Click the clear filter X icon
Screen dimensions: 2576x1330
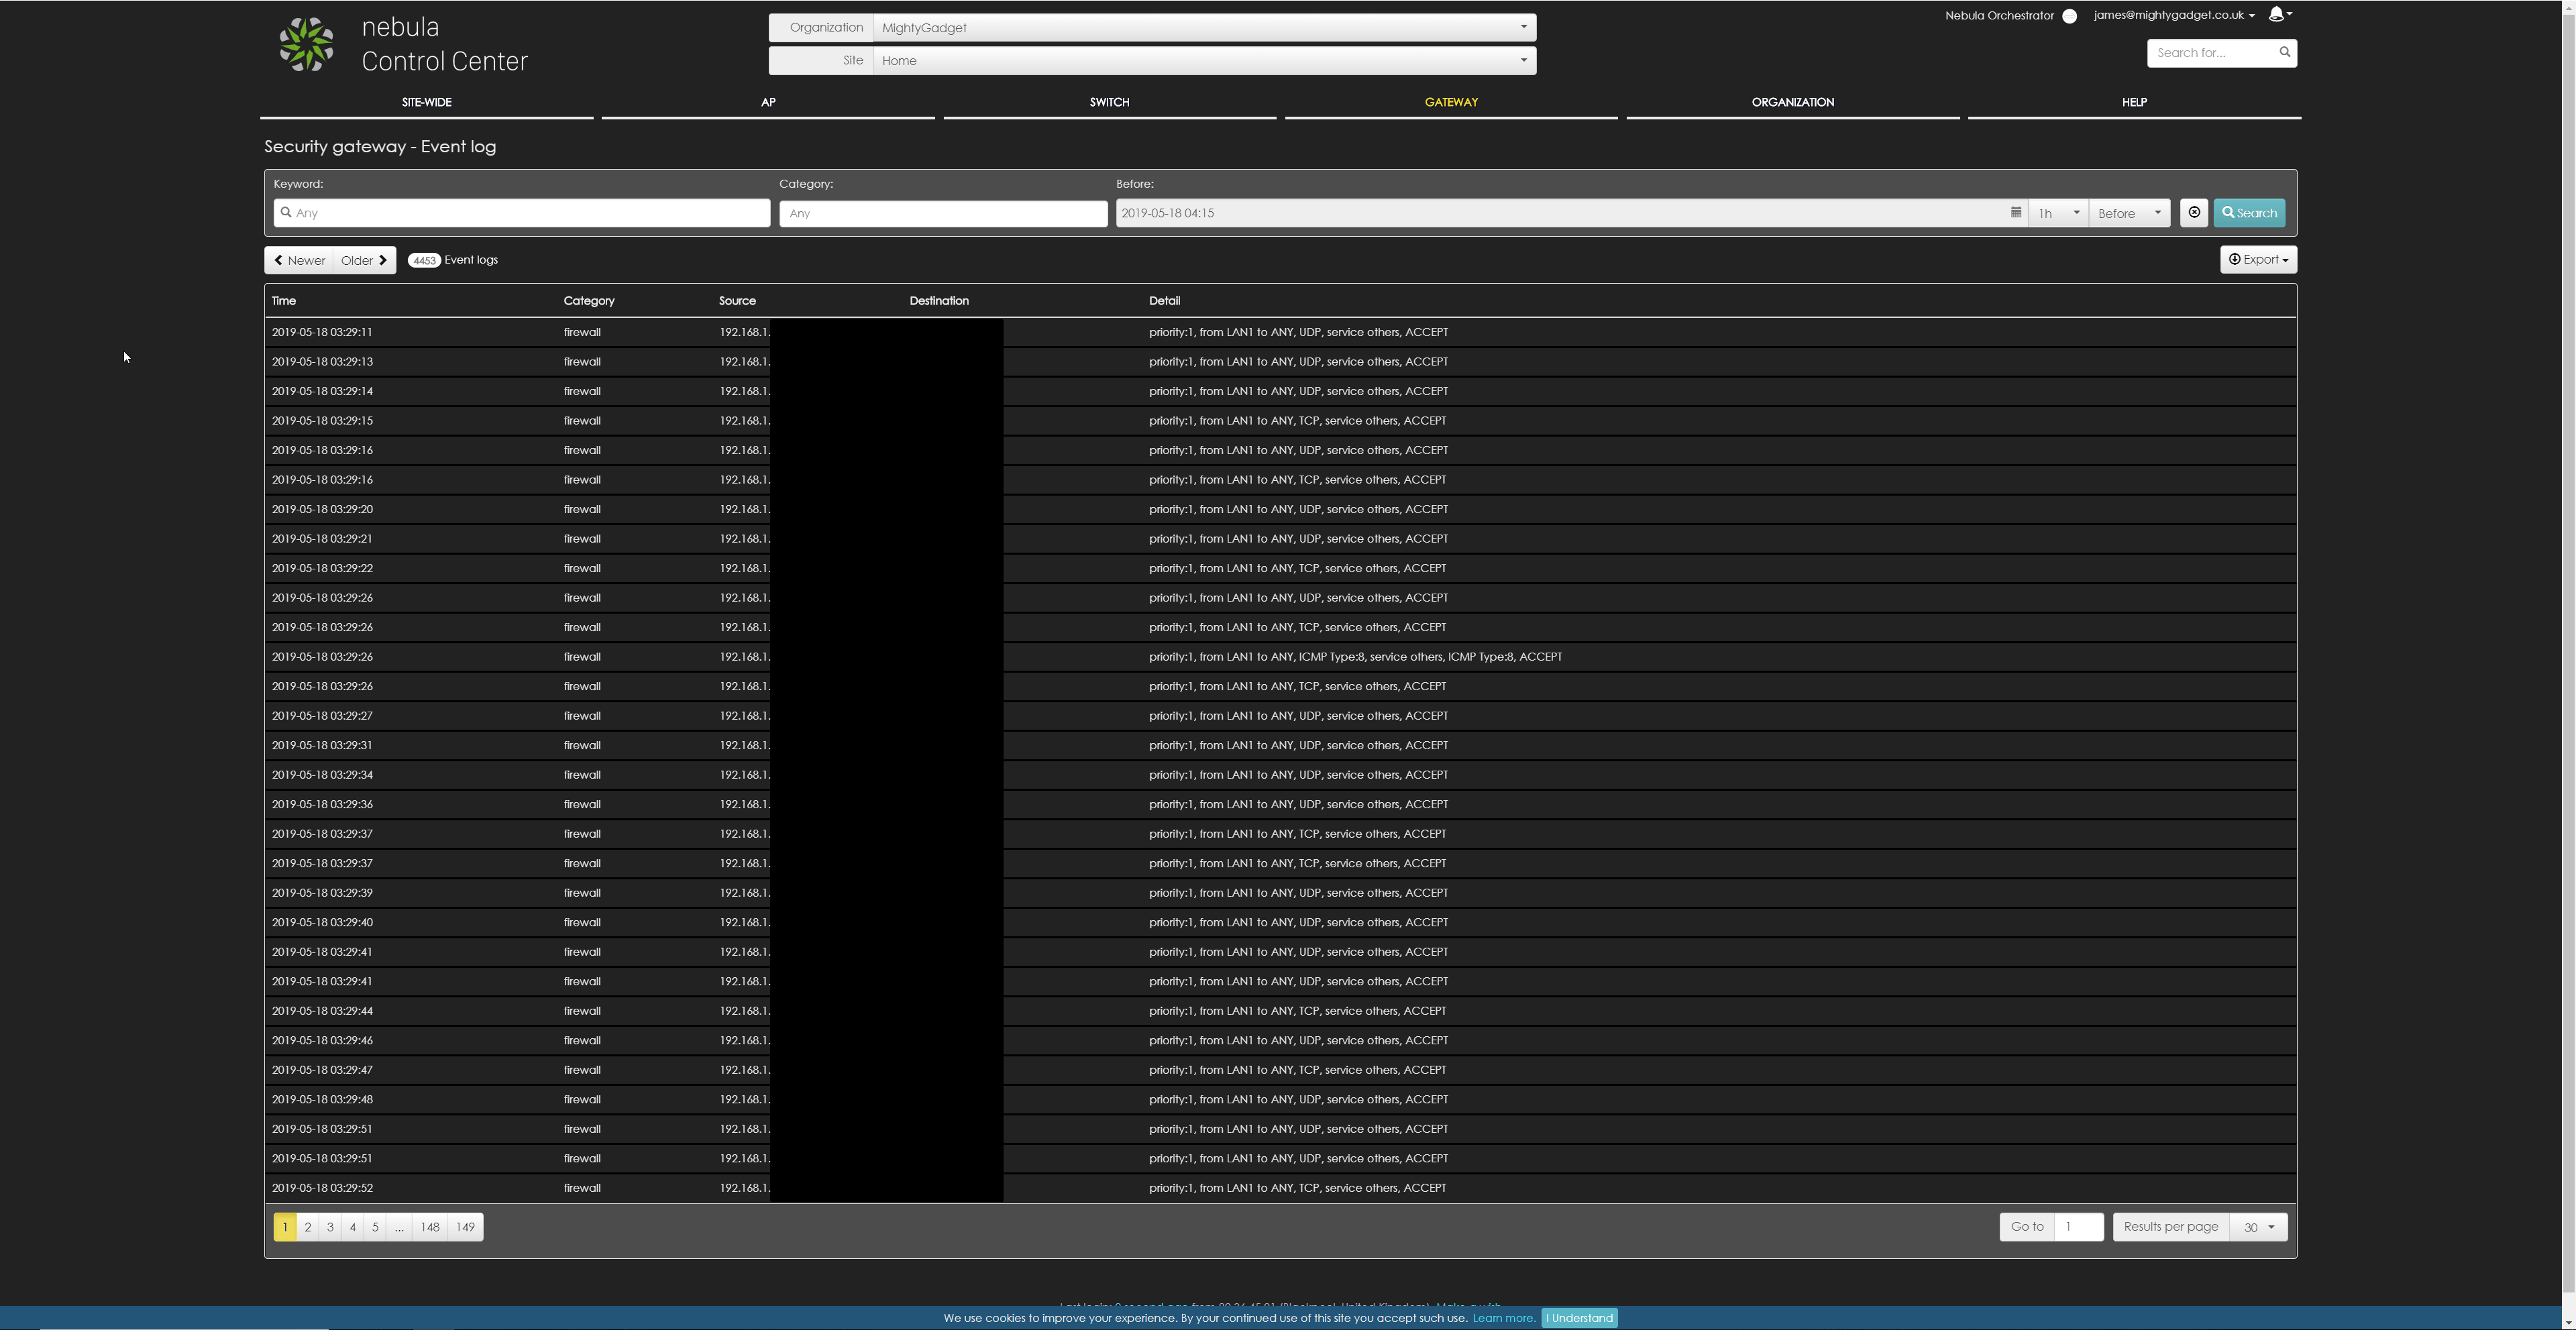click(x=2194, y=212)
